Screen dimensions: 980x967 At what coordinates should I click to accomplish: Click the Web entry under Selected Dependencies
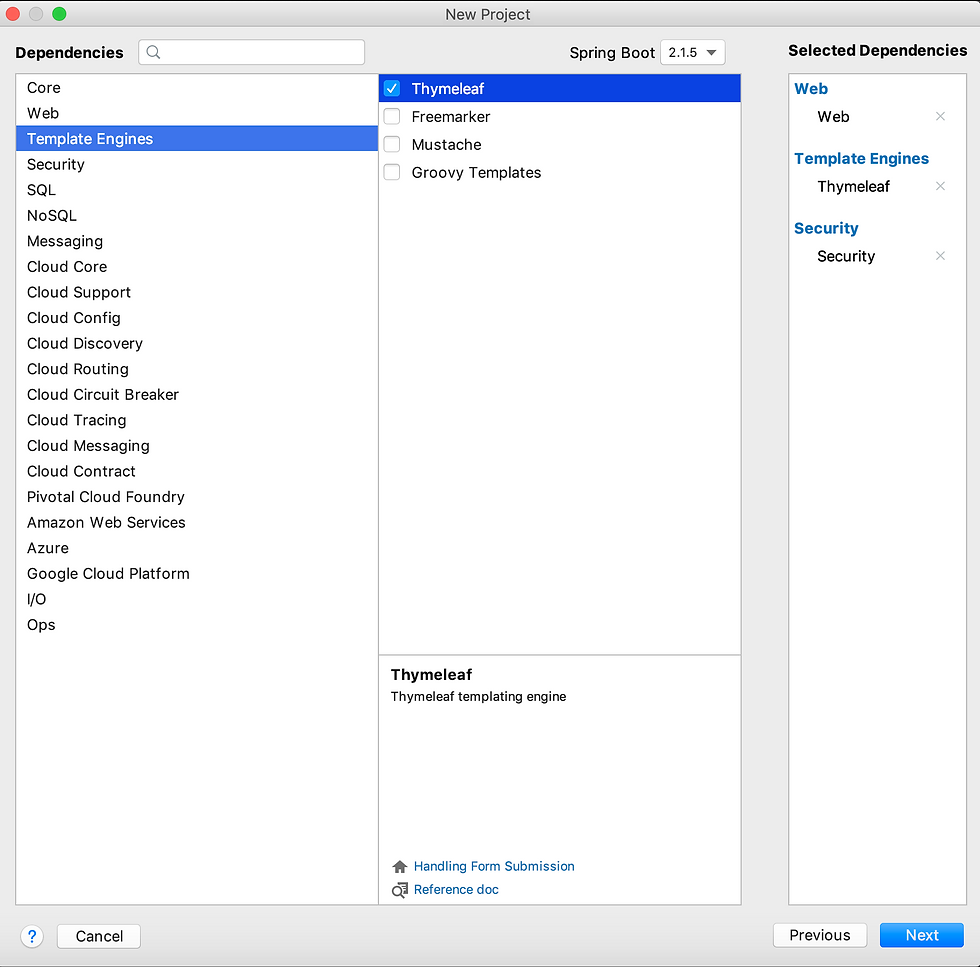pos(833,117)
